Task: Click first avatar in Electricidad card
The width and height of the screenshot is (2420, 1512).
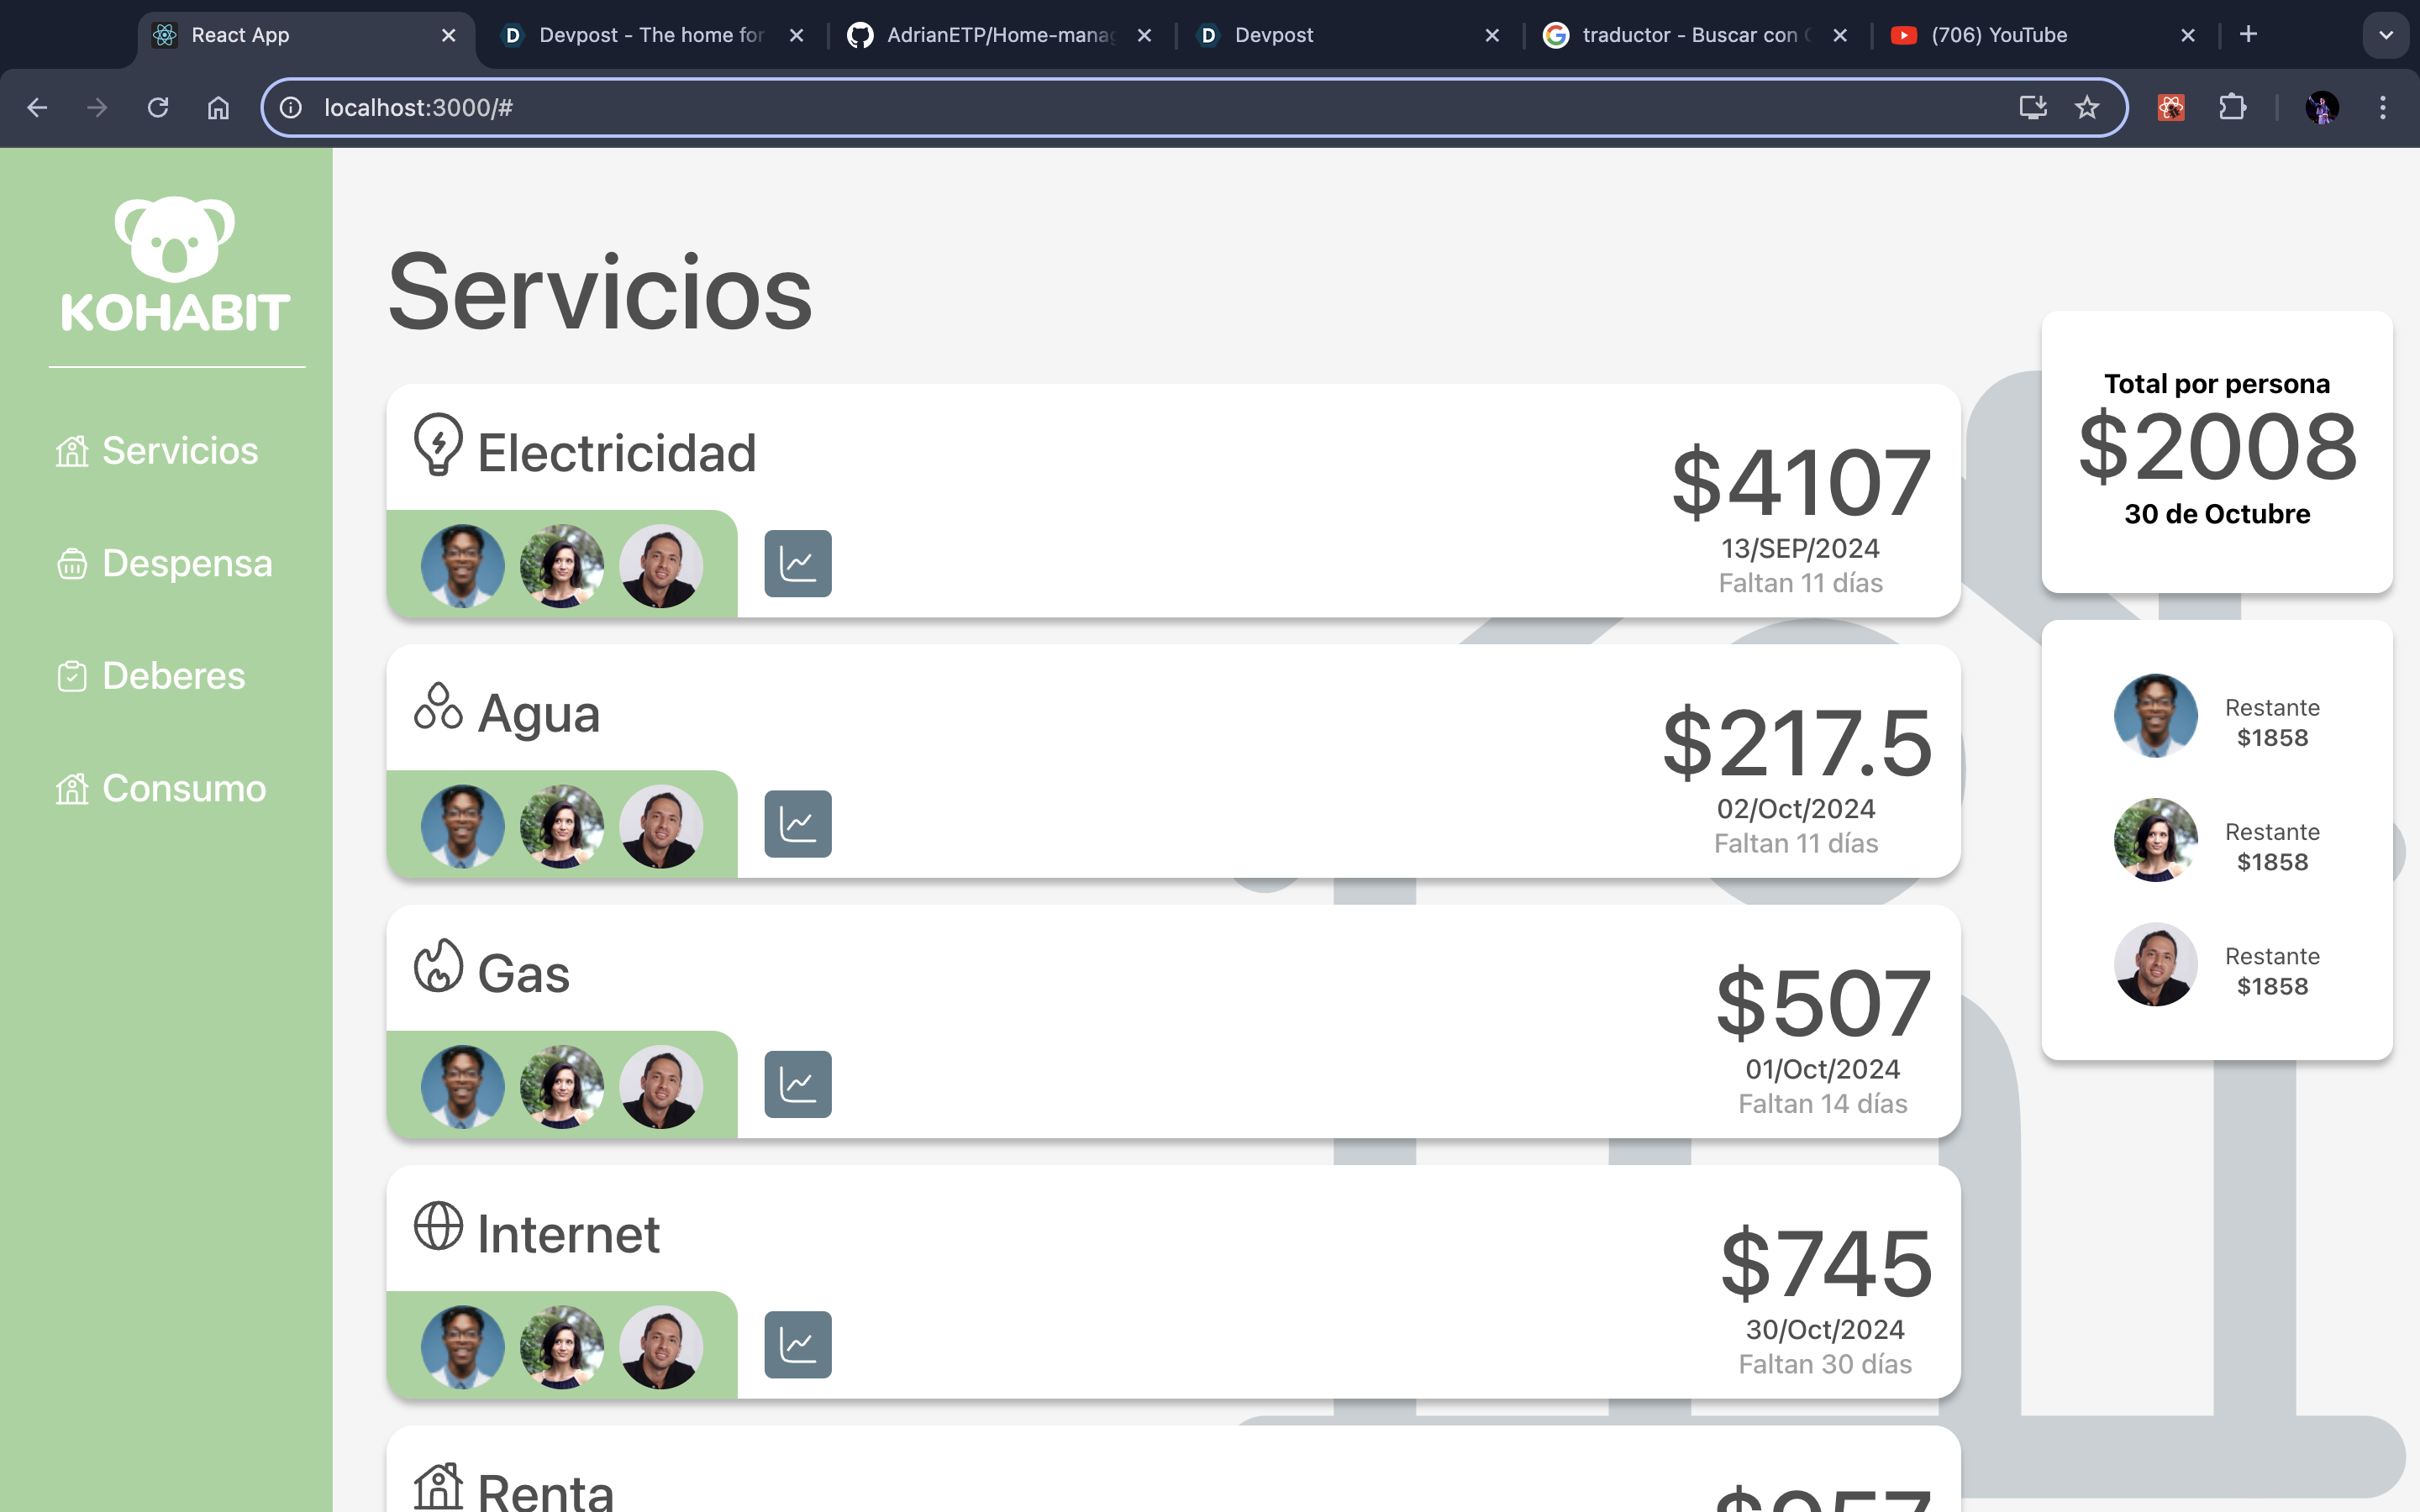Action: pyautogui.click(x=462, y=566)
